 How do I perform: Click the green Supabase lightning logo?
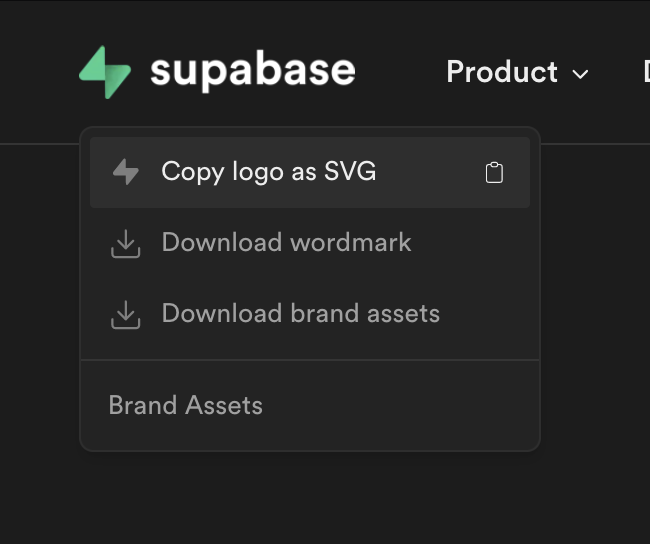click(105, 72)
